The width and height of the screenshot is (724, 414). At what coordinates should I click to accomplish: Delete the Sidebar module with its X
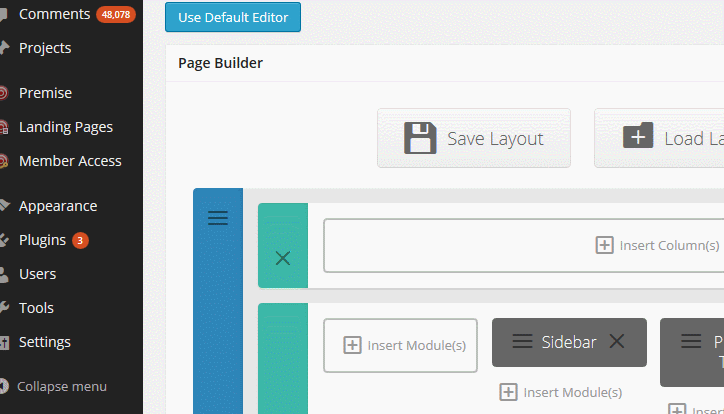[617, 342]
